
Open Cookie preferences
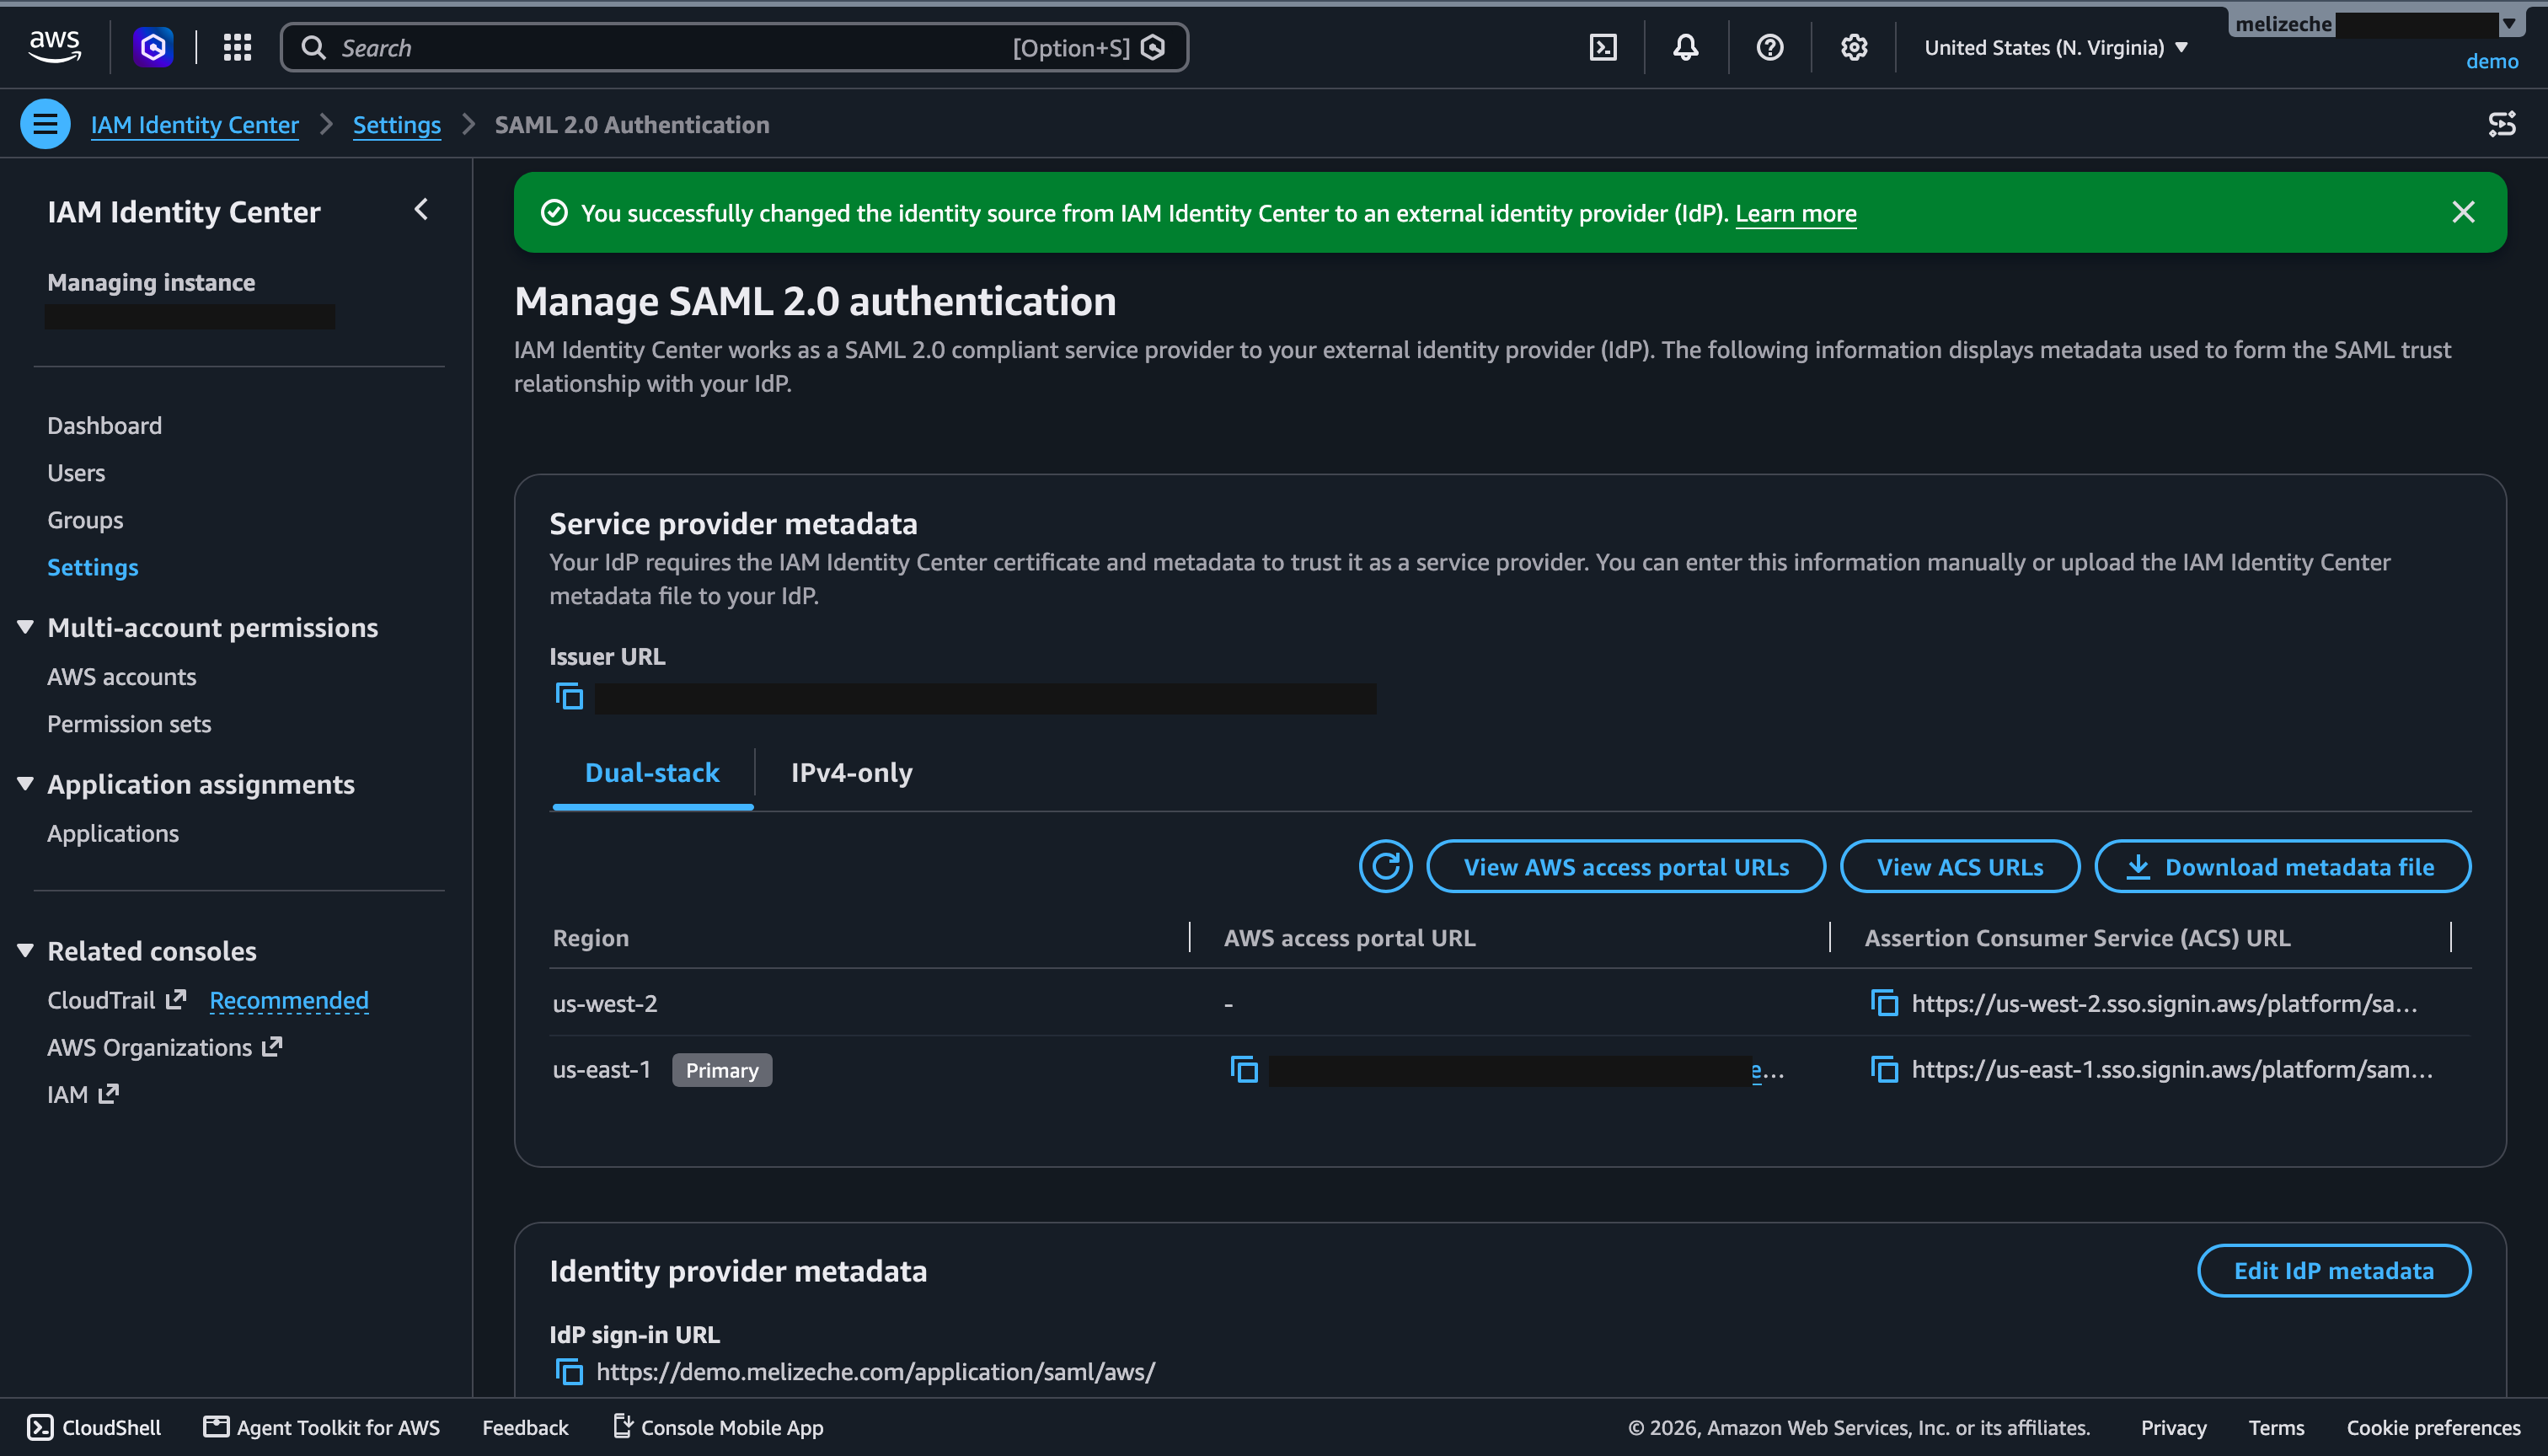click(x=2433, y=1427)
